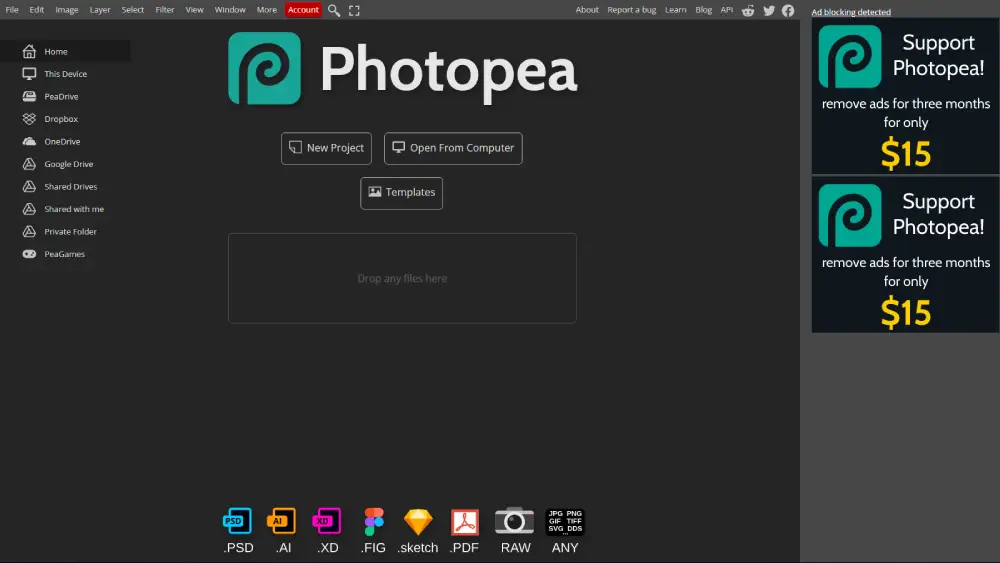Screen dimensions: 1000x563
Task: Open the API link
Action: point(726,10)
